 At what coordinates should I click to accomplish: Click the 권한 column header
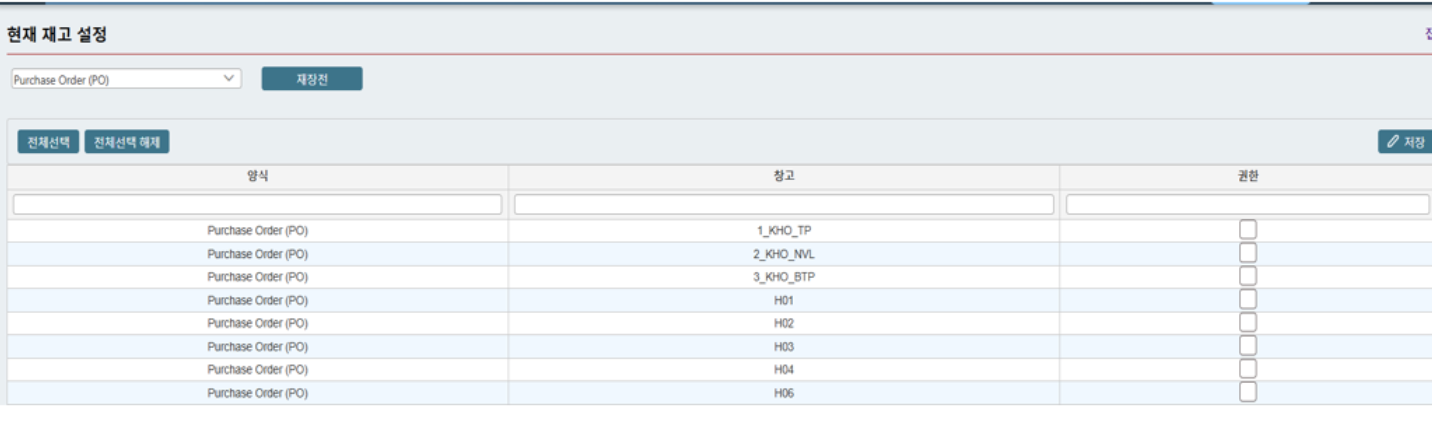coord(1247,176)
